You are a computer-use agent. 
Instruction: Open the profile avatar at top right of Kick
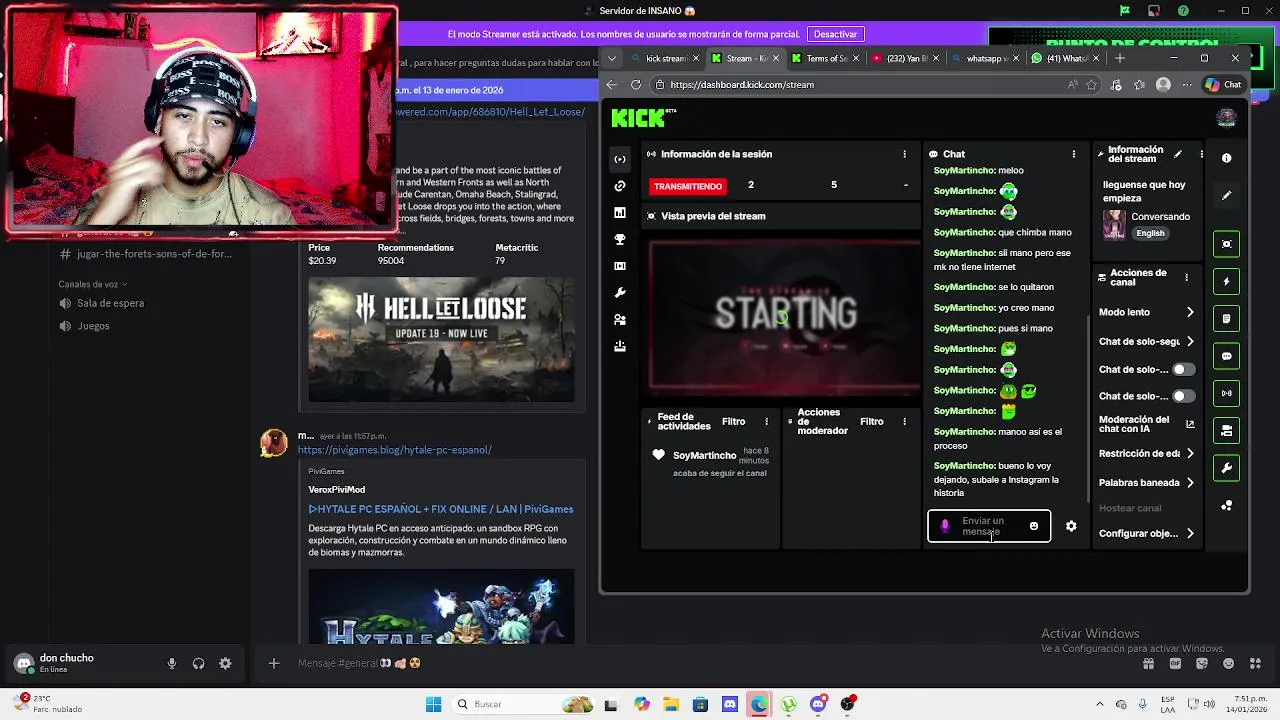coord(1227,118)
